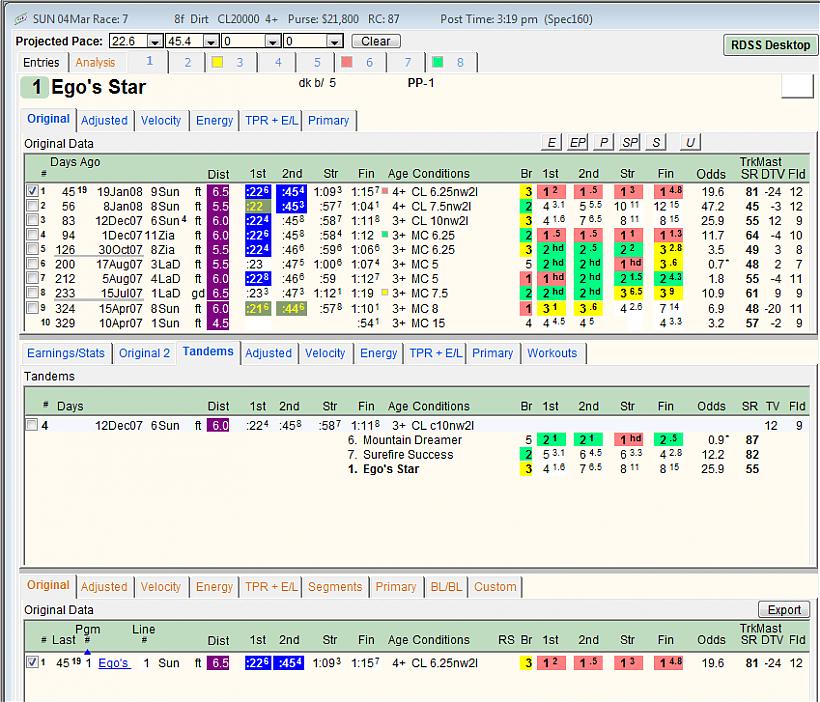This screenshot has height=702, width=820.
Task: Open the Ego's horse name link
Action: pos(113,663)
